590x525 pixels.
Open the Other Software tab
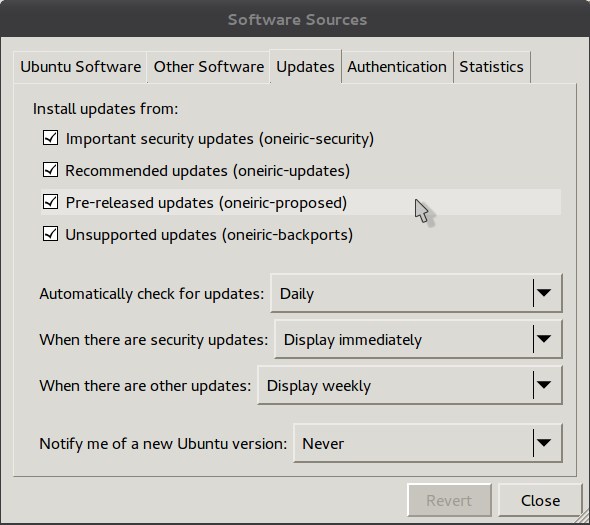(208, 67)
